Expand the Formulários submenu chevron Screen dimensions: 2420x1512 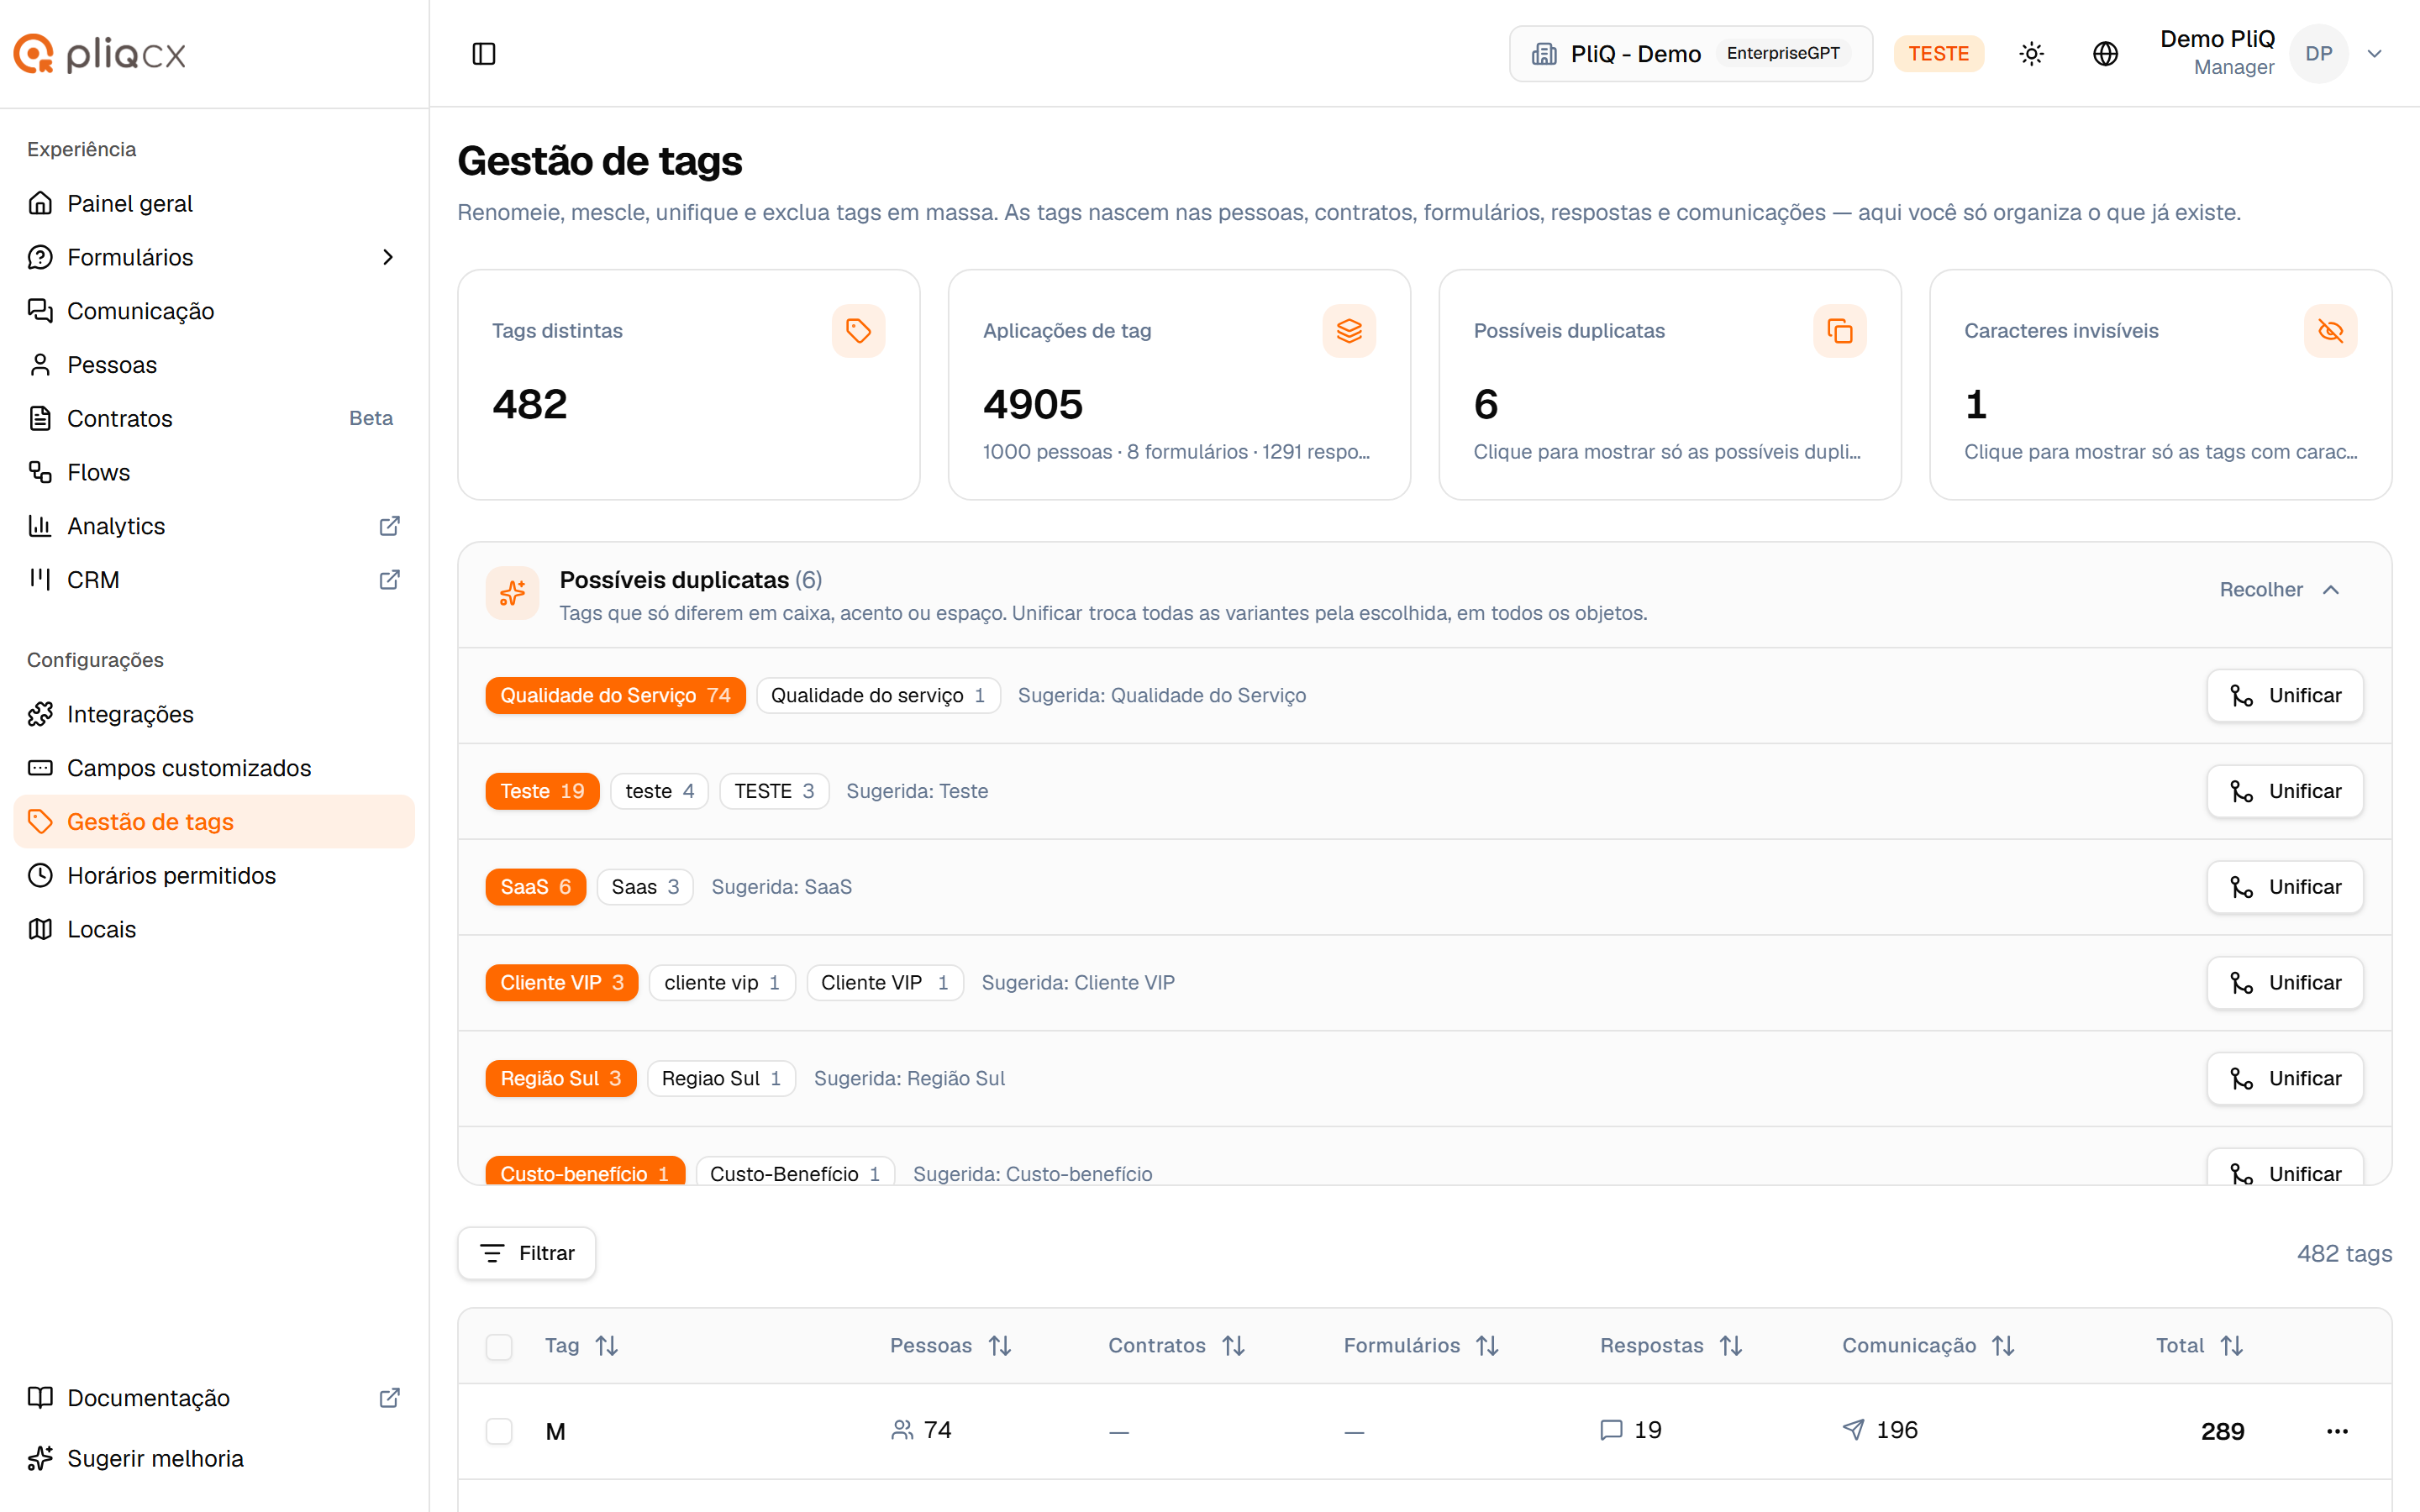click(x=389, y=258)
